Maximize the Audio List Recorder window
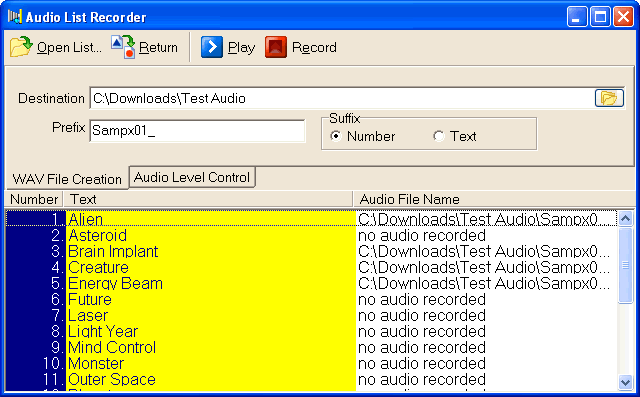Viewport: 640px width, 397px height. 600,17
